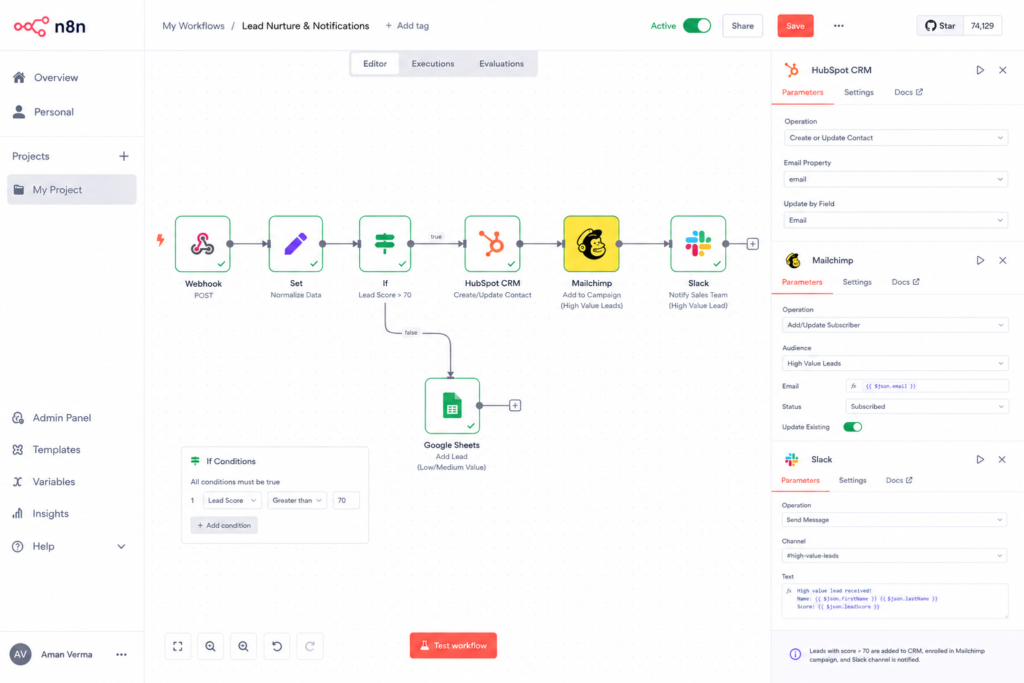Disable the Update Existing toggle
The width and height of the screenshot is (1024, 683).
coord(852,427)
